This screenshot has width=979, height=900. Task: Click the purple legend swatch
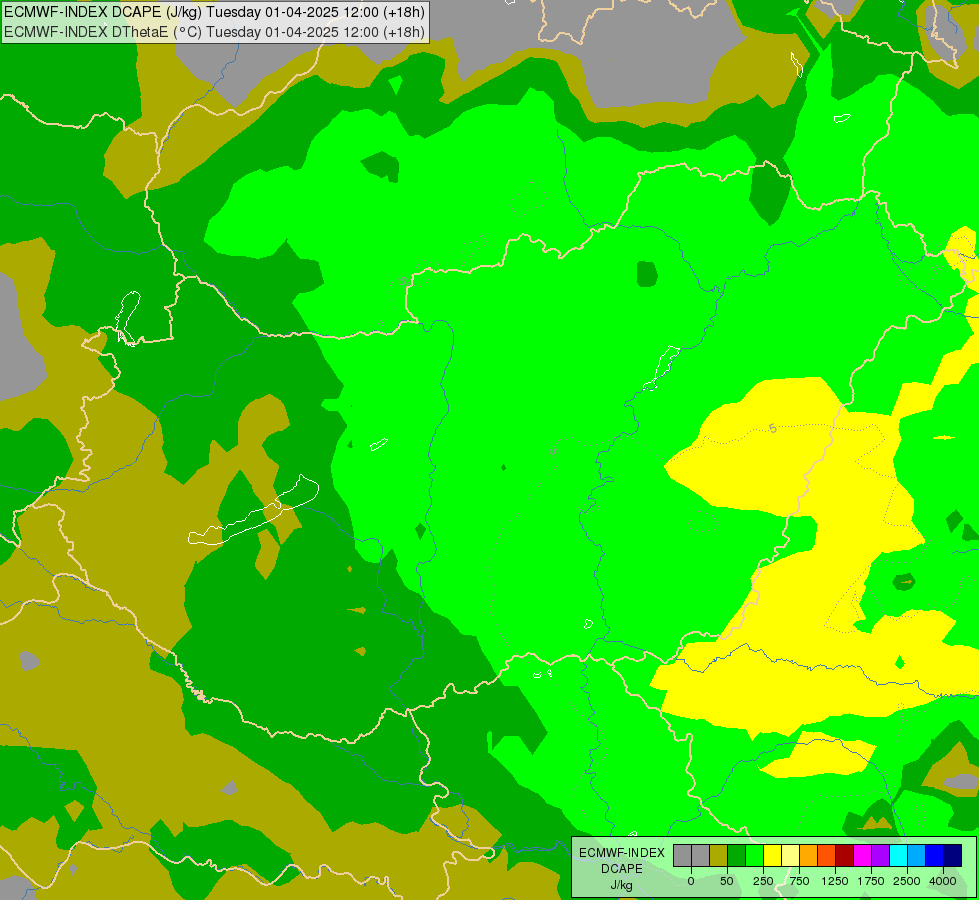880,856
